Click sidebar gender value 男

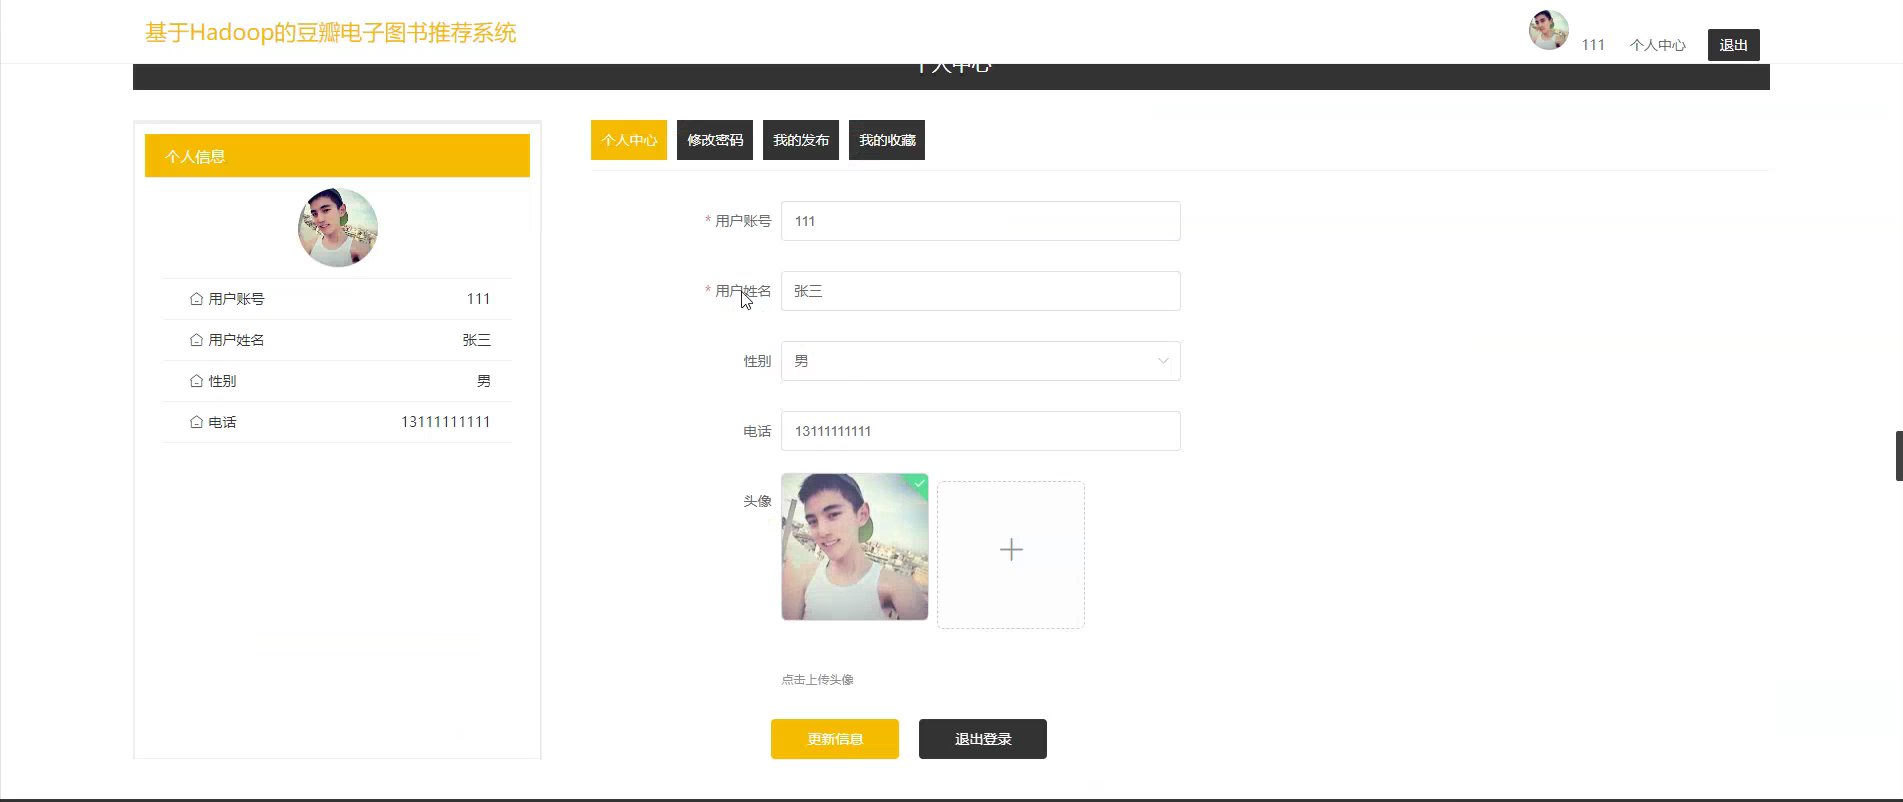click(x=484, y=381)
